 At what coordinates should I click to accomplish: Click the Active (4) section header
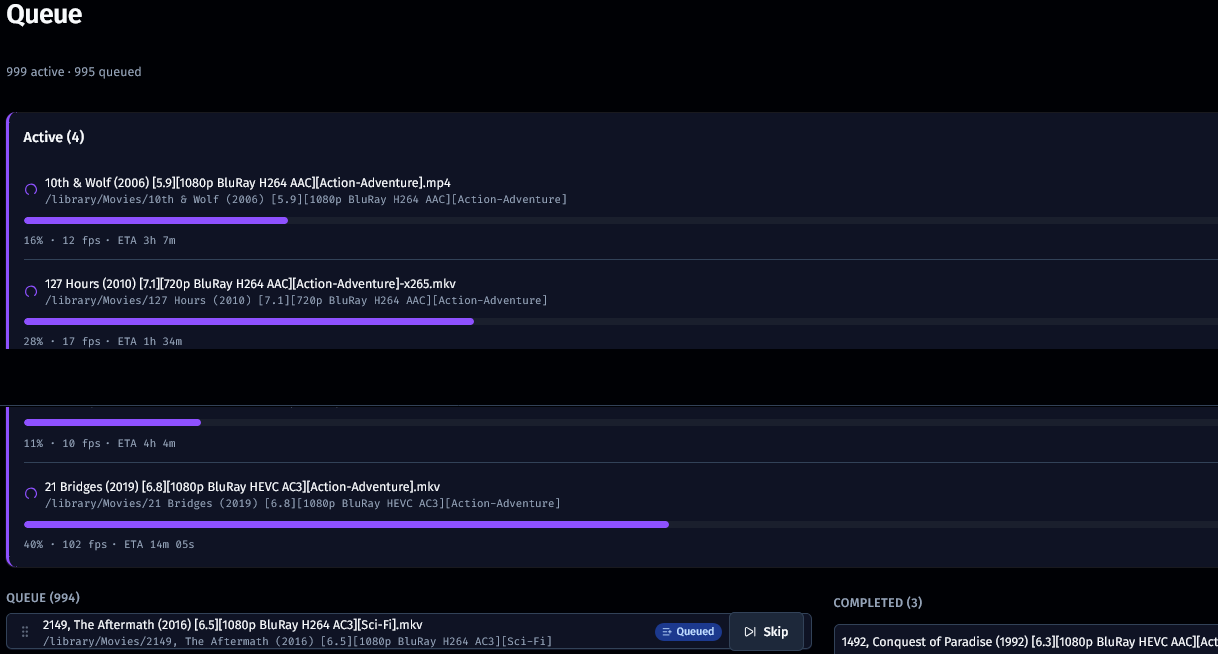tap(54, 137)
